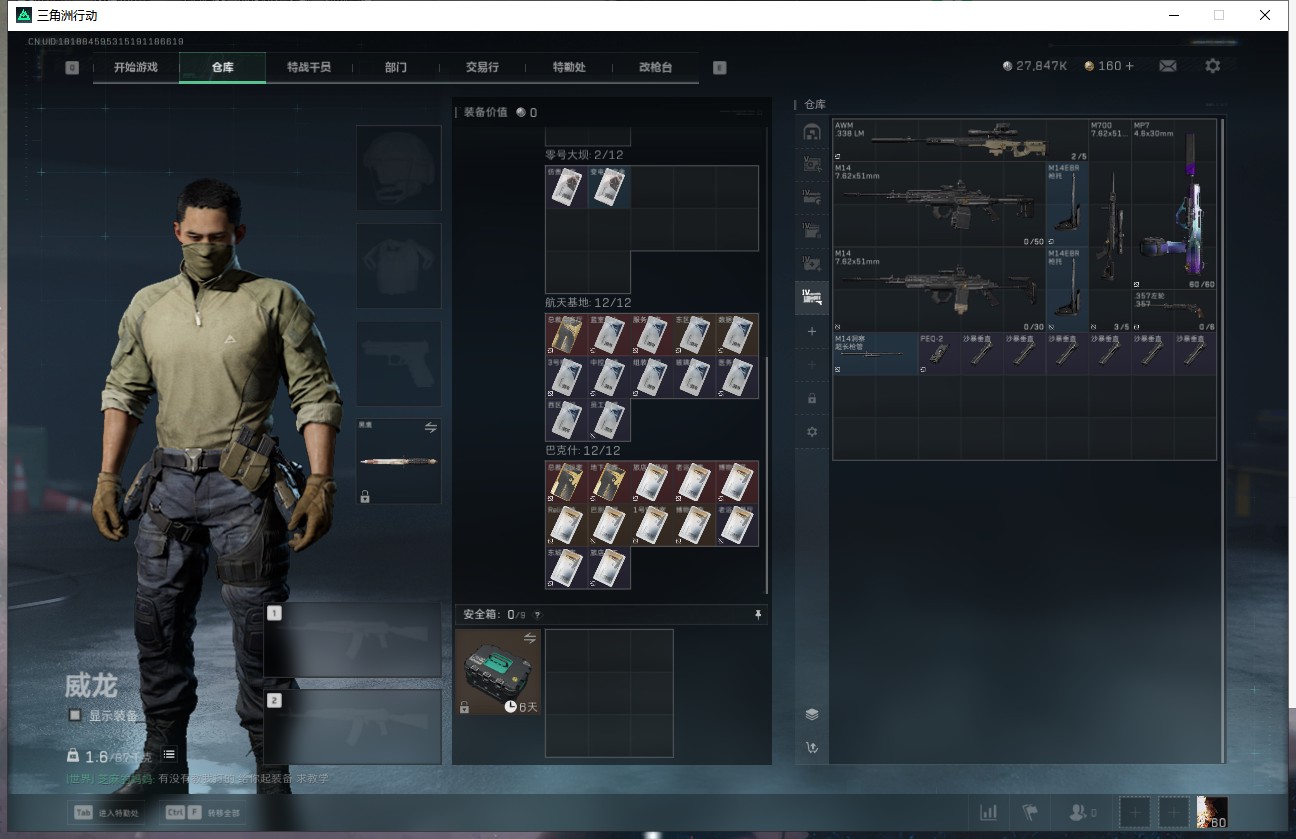The image size is (1296, 839).
Task: Select the M14 long barrel item
Action: 875,354
